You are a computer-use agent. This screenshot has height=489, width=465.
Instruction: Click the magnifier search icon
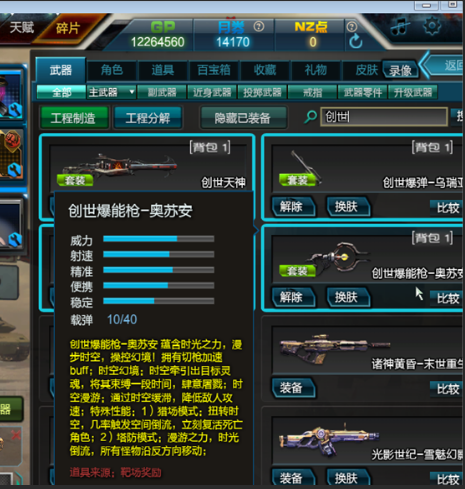(x=311, y=117)
